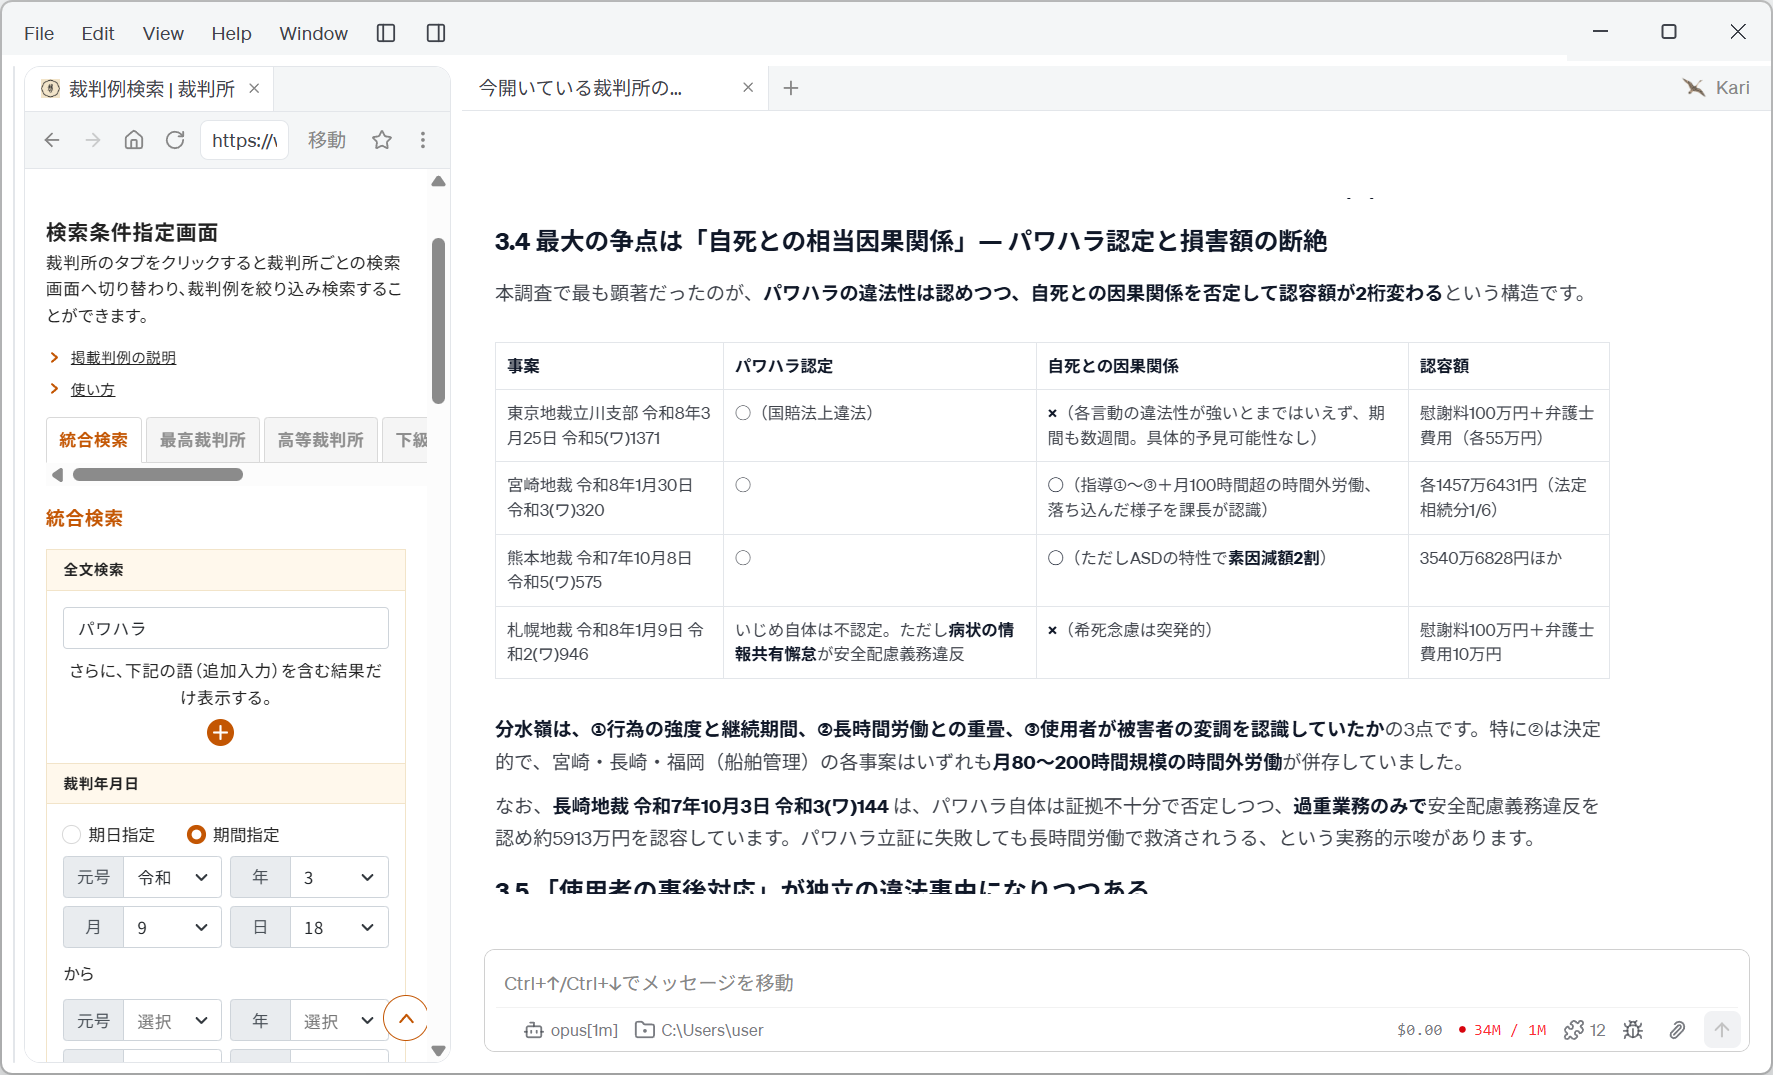This screenshot has width=1773, height=1075.
Task: Select the 期日指定 radio button
Action: (x=72, y=834)
